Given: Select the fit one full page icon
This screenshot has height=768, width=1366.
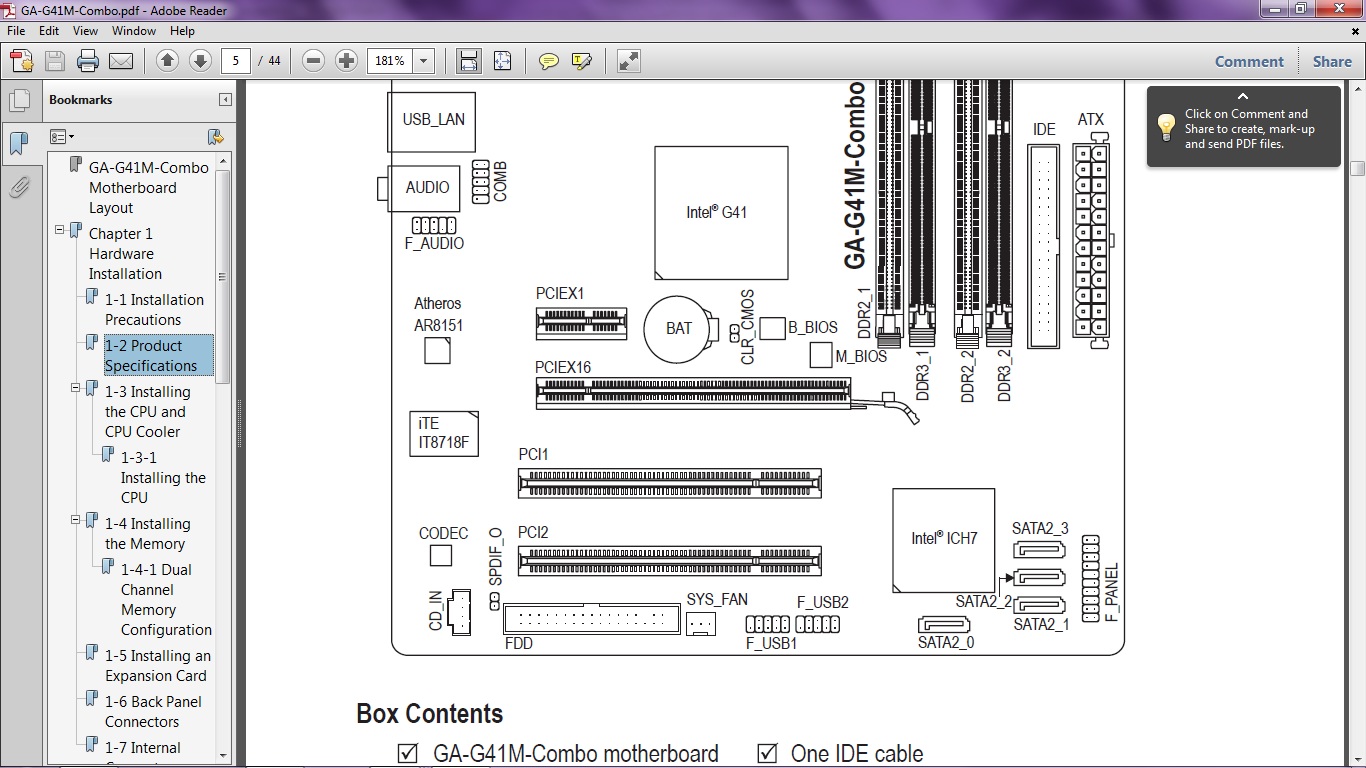Looking at the screenshot, I should [502, 61].
